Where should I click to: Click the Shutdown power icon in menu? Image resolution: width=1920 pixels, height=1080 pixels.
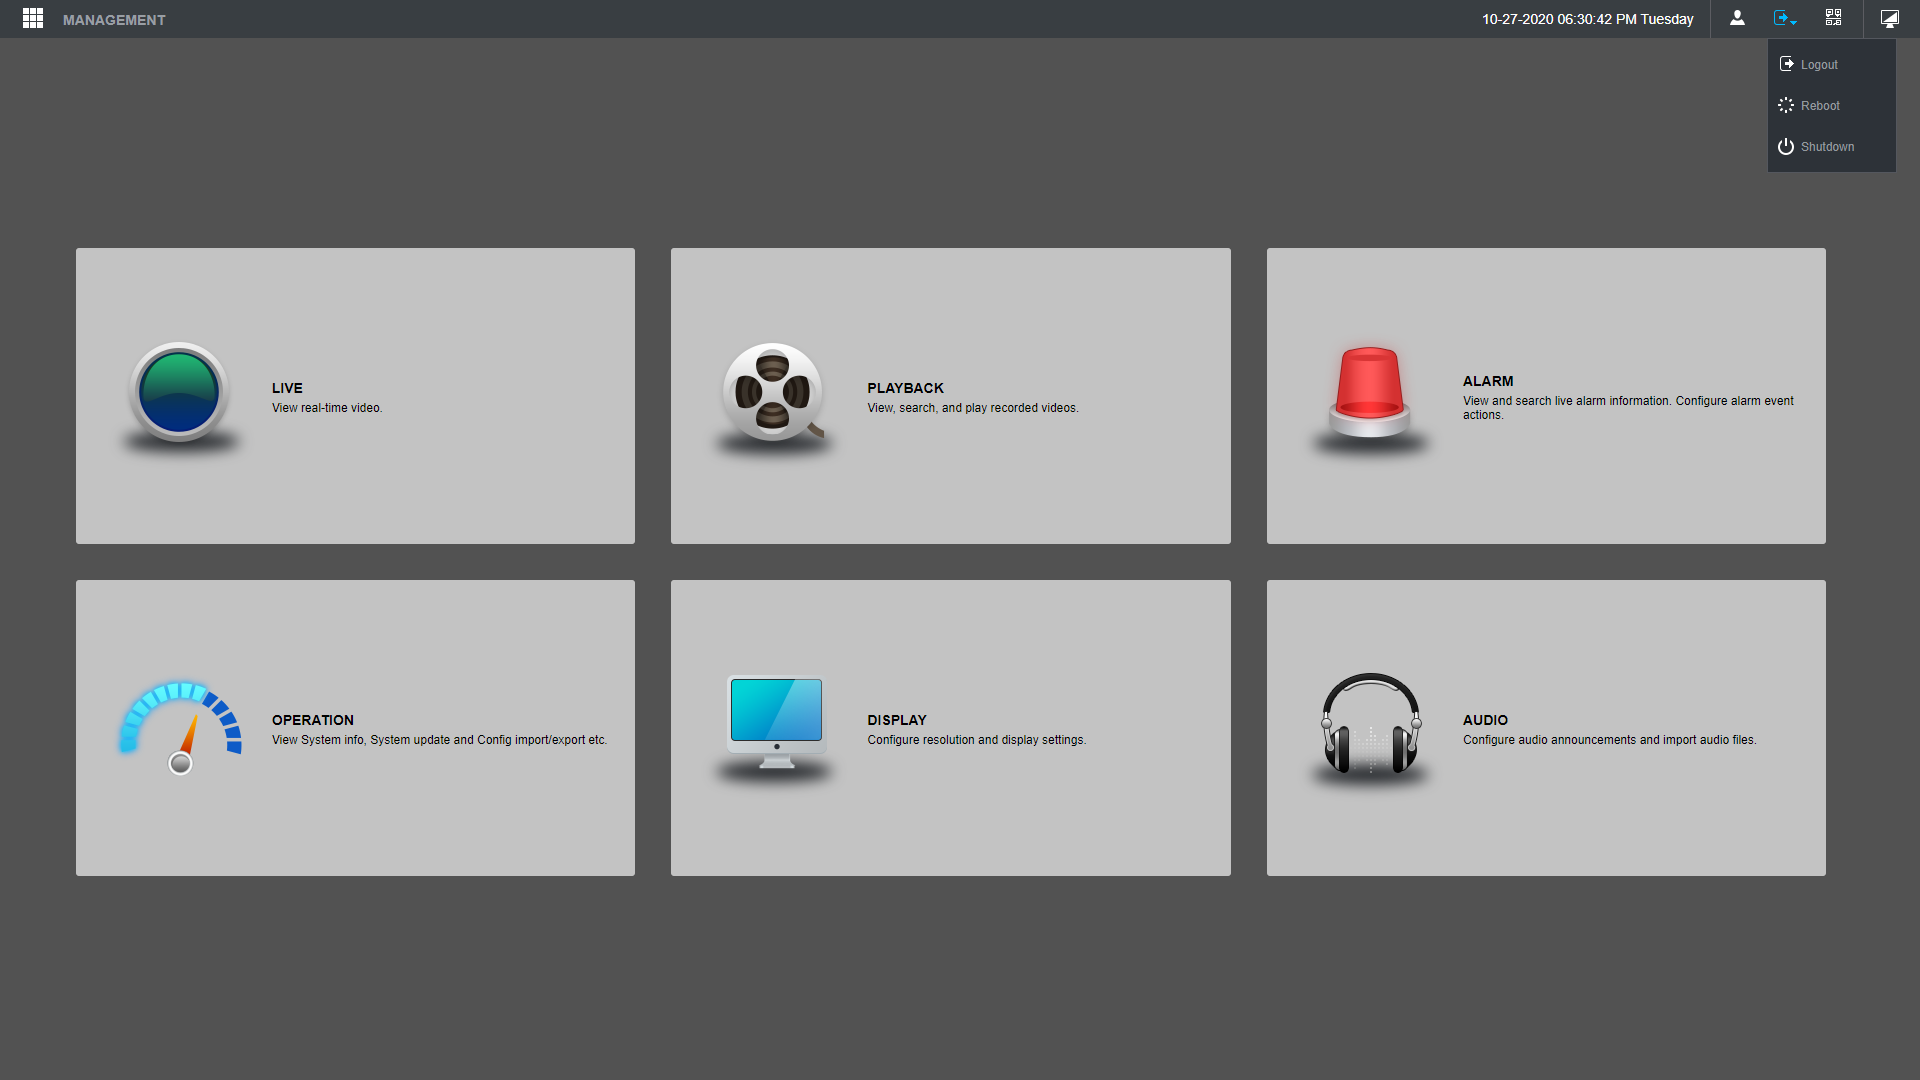point(1786,146)
